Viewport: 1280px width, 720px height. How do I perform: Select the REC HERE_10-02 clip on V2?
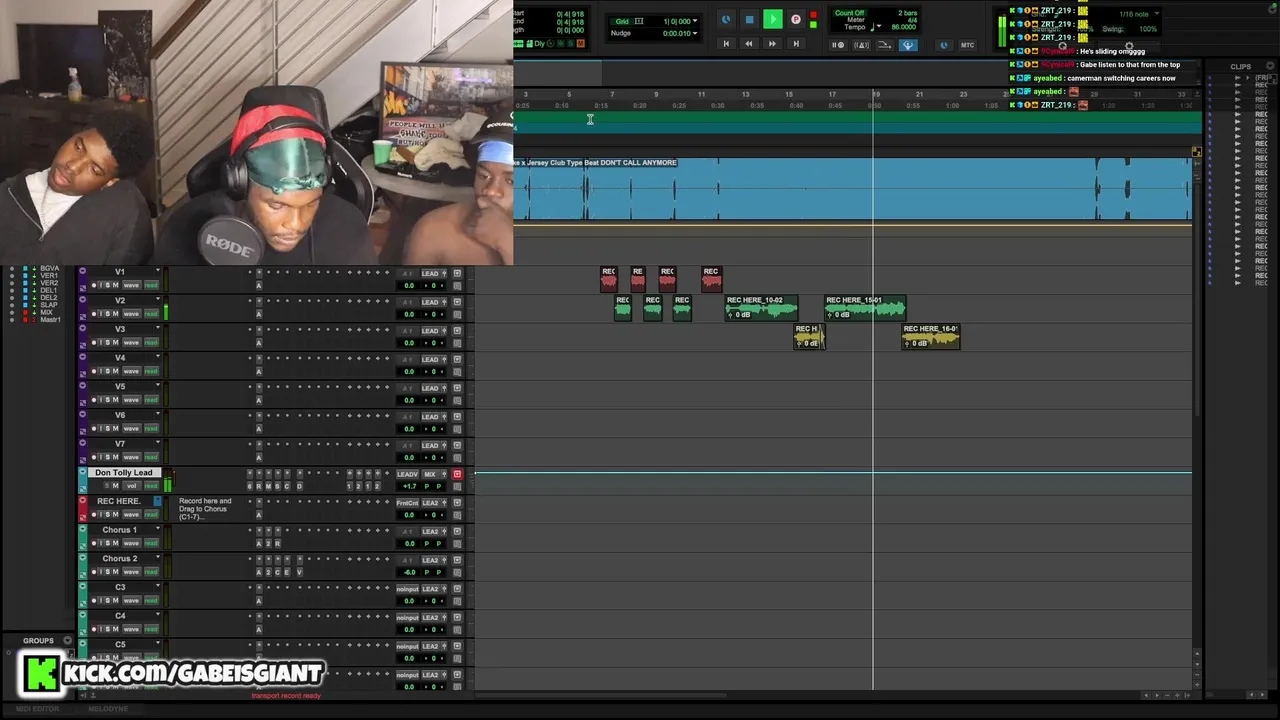[761, 307]
